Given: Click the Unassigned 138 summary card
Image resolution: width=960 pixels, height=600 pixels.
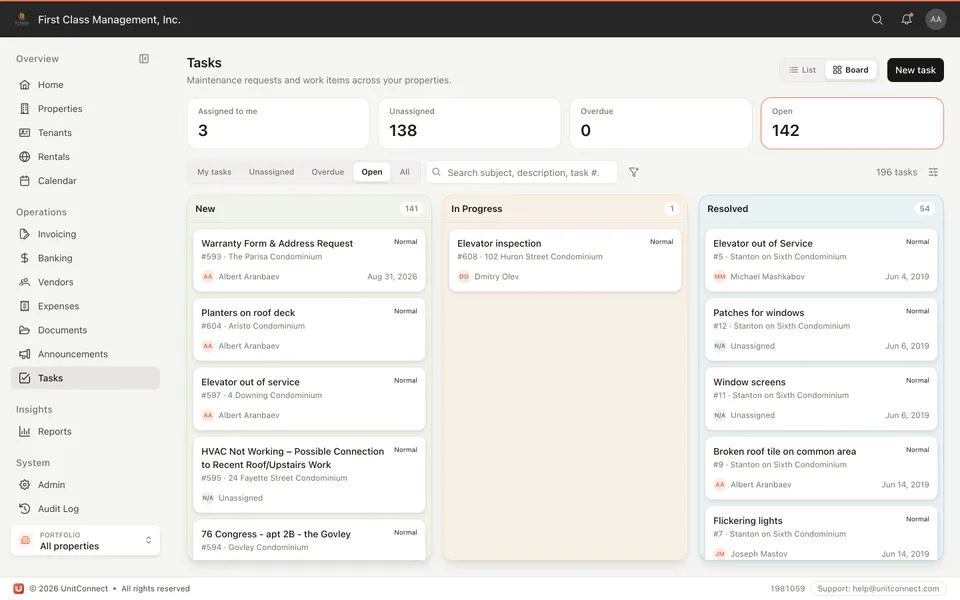Looking at the screenshot, I should [x=470, y=123].
